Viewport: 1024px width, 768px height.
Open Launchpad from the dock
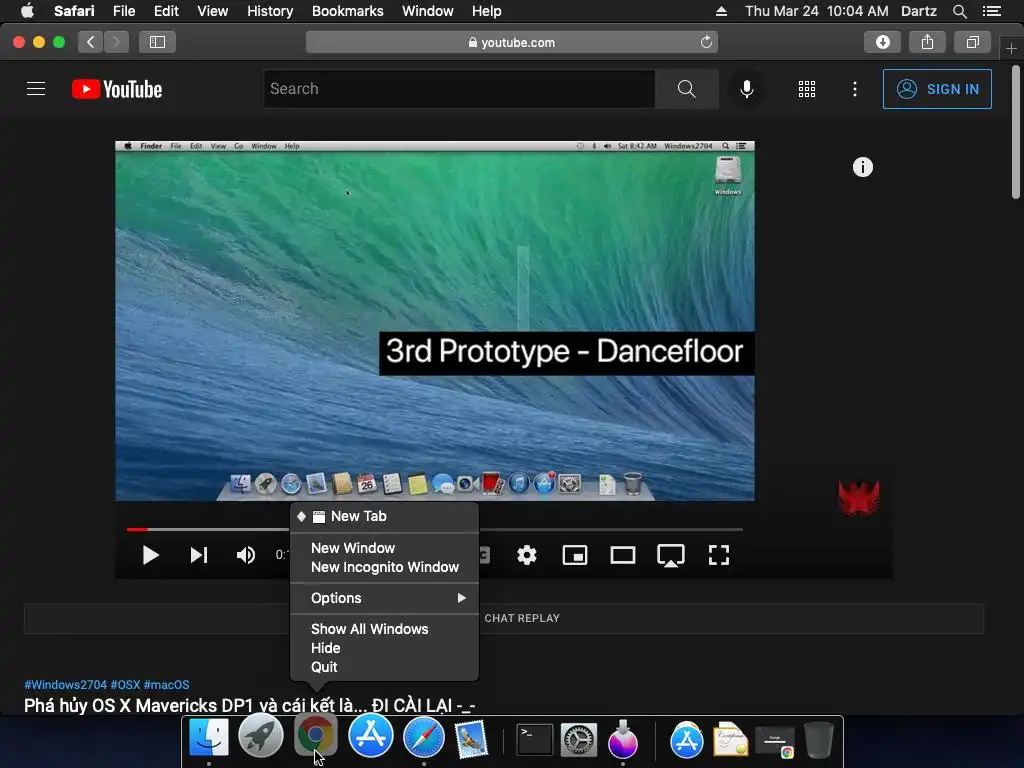pyautogui.click(x=261, y=736)
